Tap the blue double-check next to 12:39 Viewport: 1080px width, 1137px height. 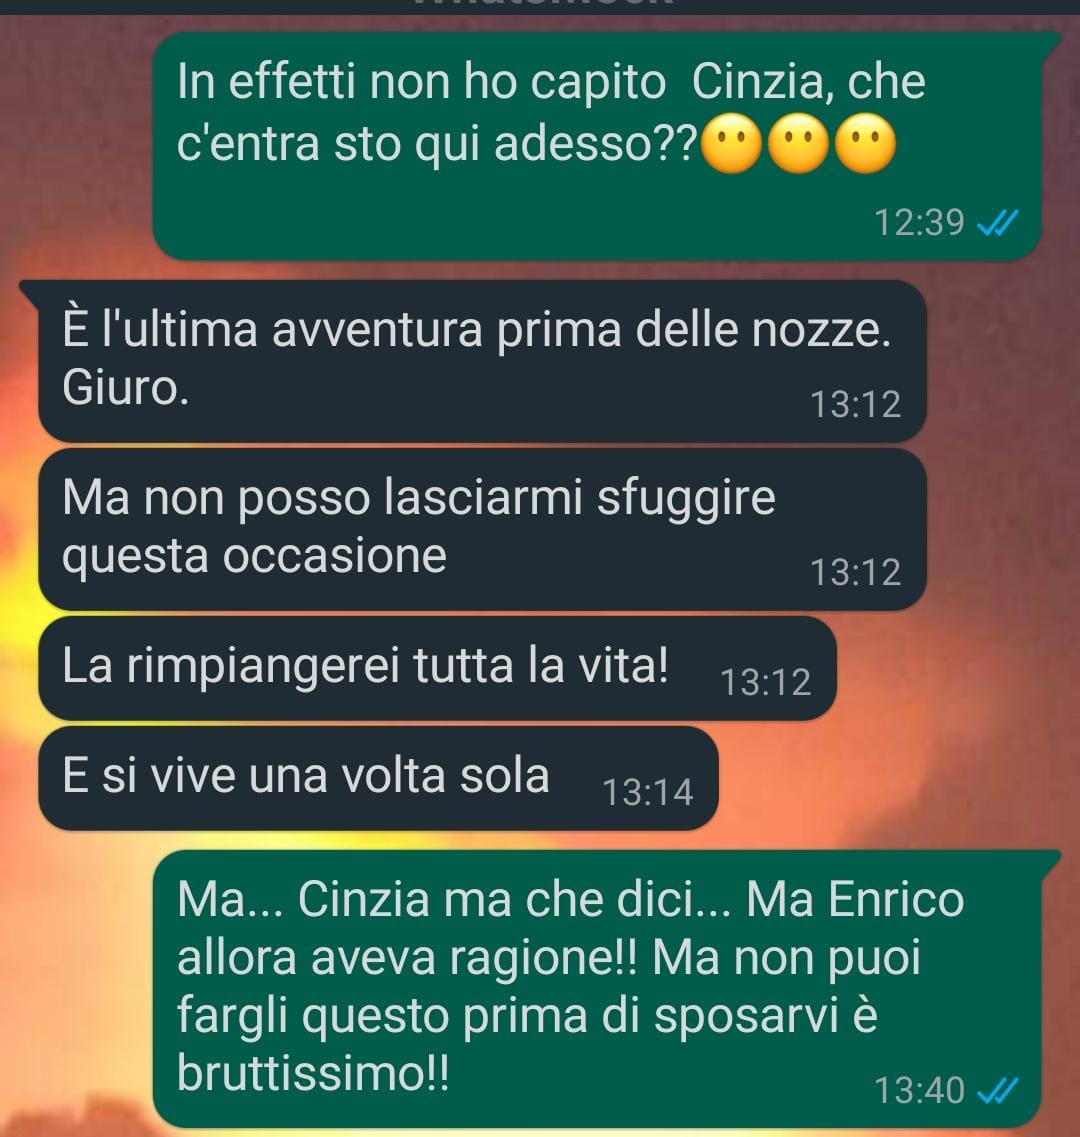click(x=997, y=223)
